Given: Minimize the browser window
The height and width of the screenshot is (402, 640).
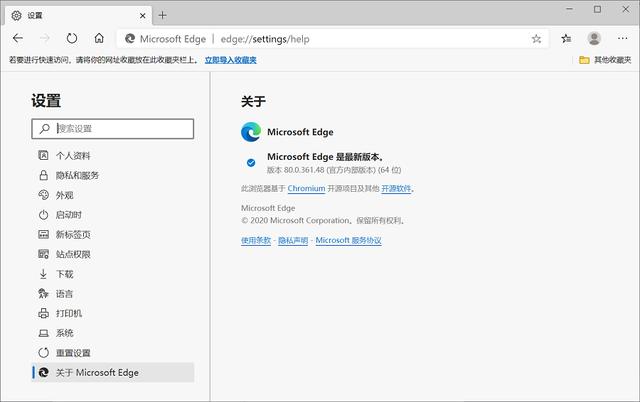Looking at the screenshot, I should click(569, 9).
